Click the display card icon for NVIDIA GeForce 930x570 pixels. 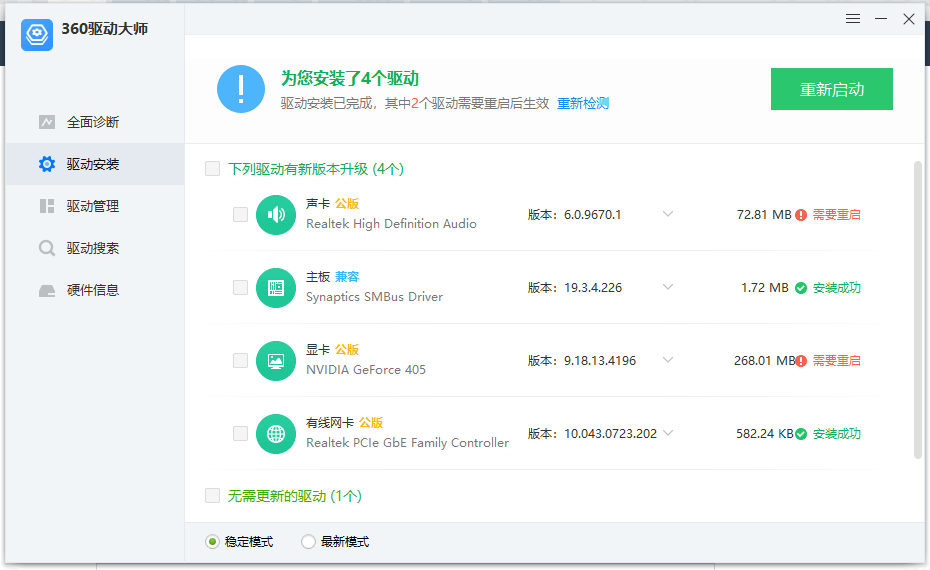point(276,361)
